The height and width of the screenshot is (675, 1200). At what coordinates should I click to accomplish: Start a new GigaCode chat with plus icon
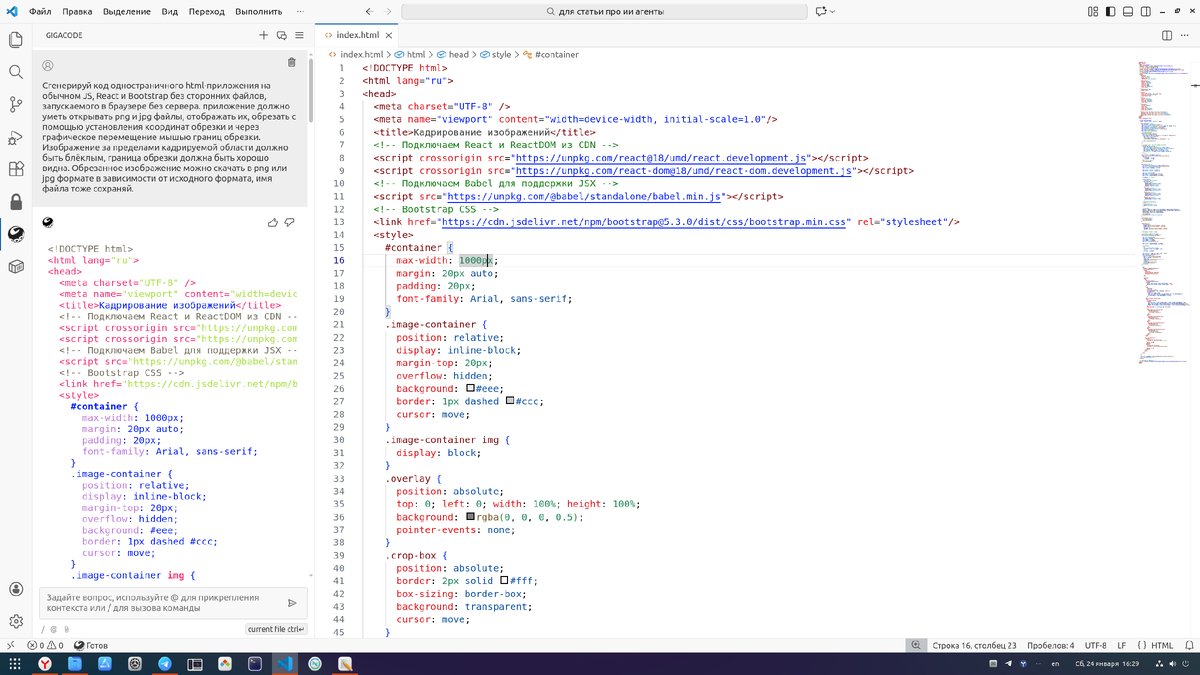[264, 34]
